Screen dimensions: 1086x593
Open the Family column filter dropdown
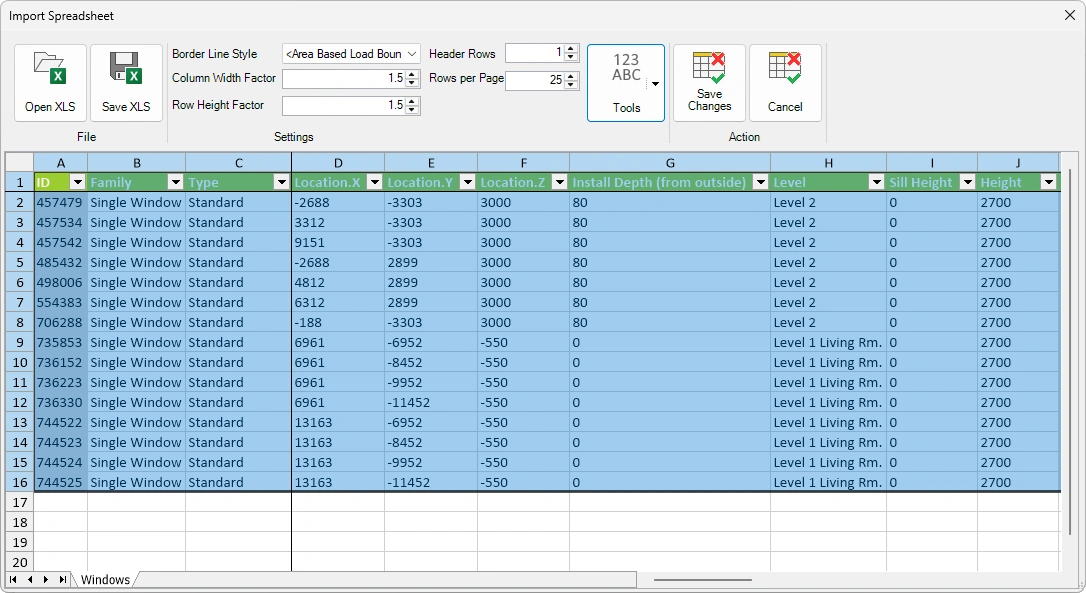pyautogui.click(x=176, y=182)
